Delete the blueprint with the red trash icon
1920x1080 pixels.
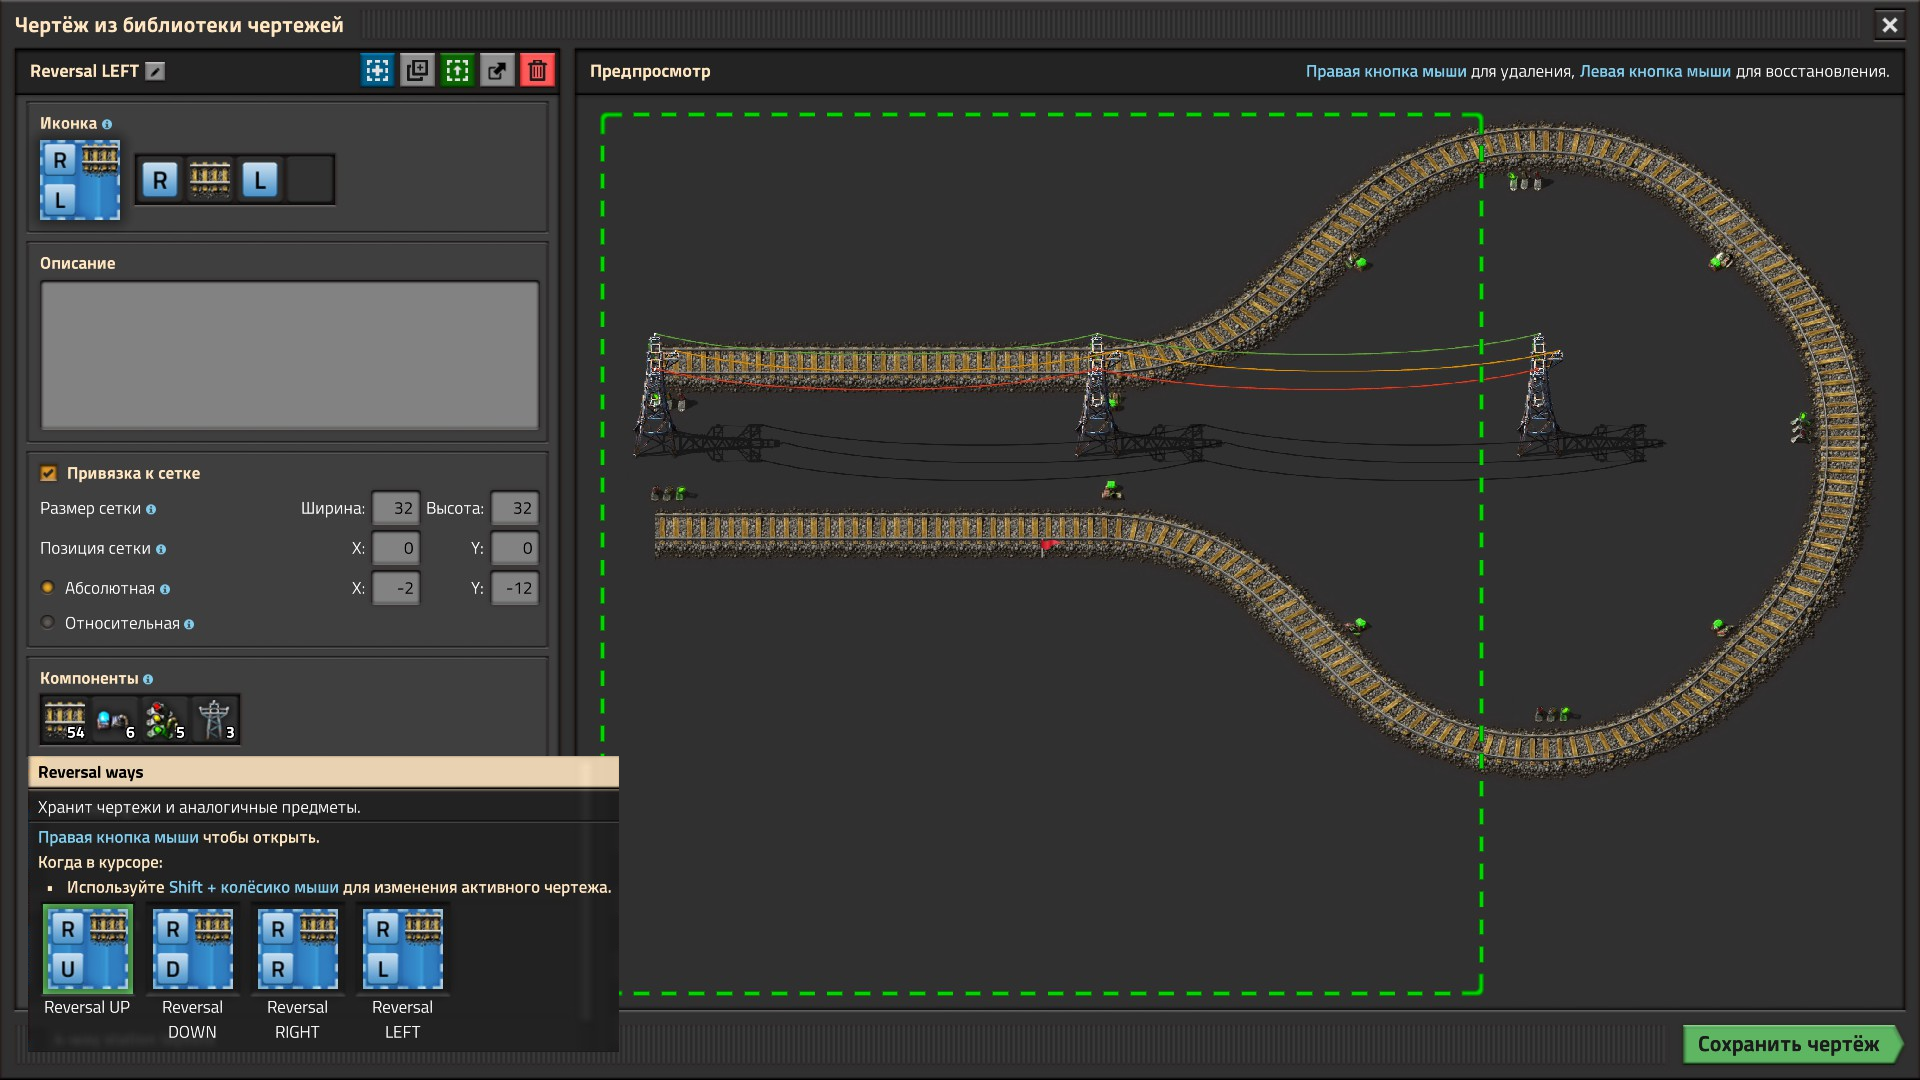click(537, 70)
